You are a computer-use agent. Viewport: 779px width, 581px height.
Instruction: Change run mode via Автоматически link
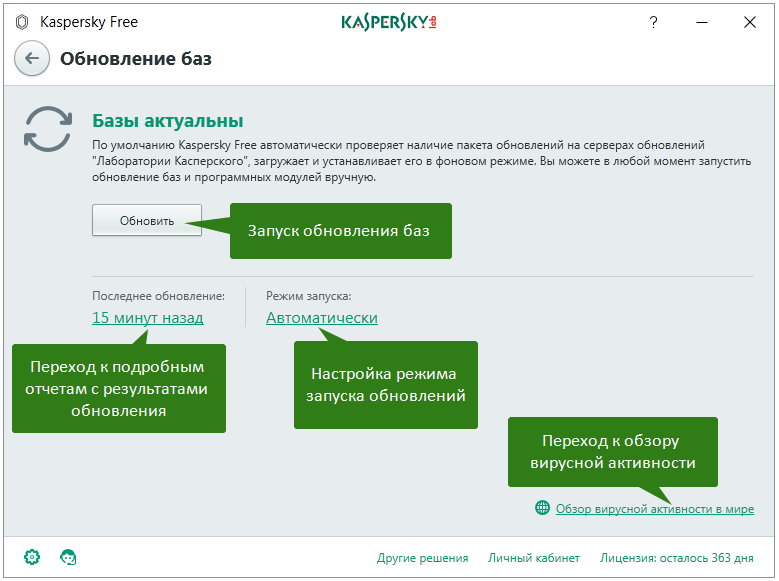tap(322, 318)
